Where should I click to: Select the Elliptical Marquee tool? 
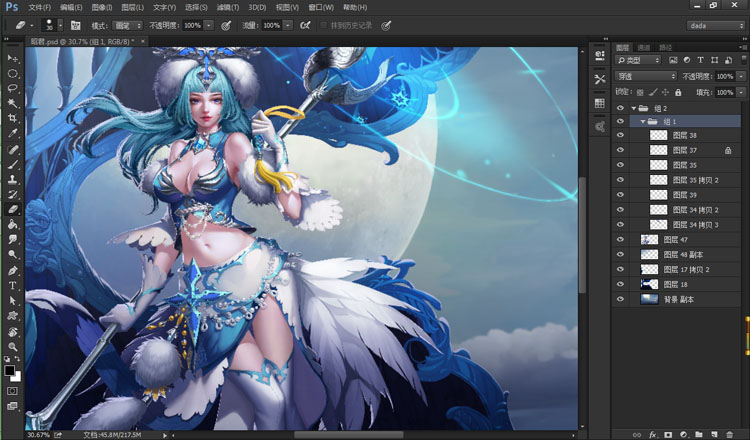(x=12, y=74)
